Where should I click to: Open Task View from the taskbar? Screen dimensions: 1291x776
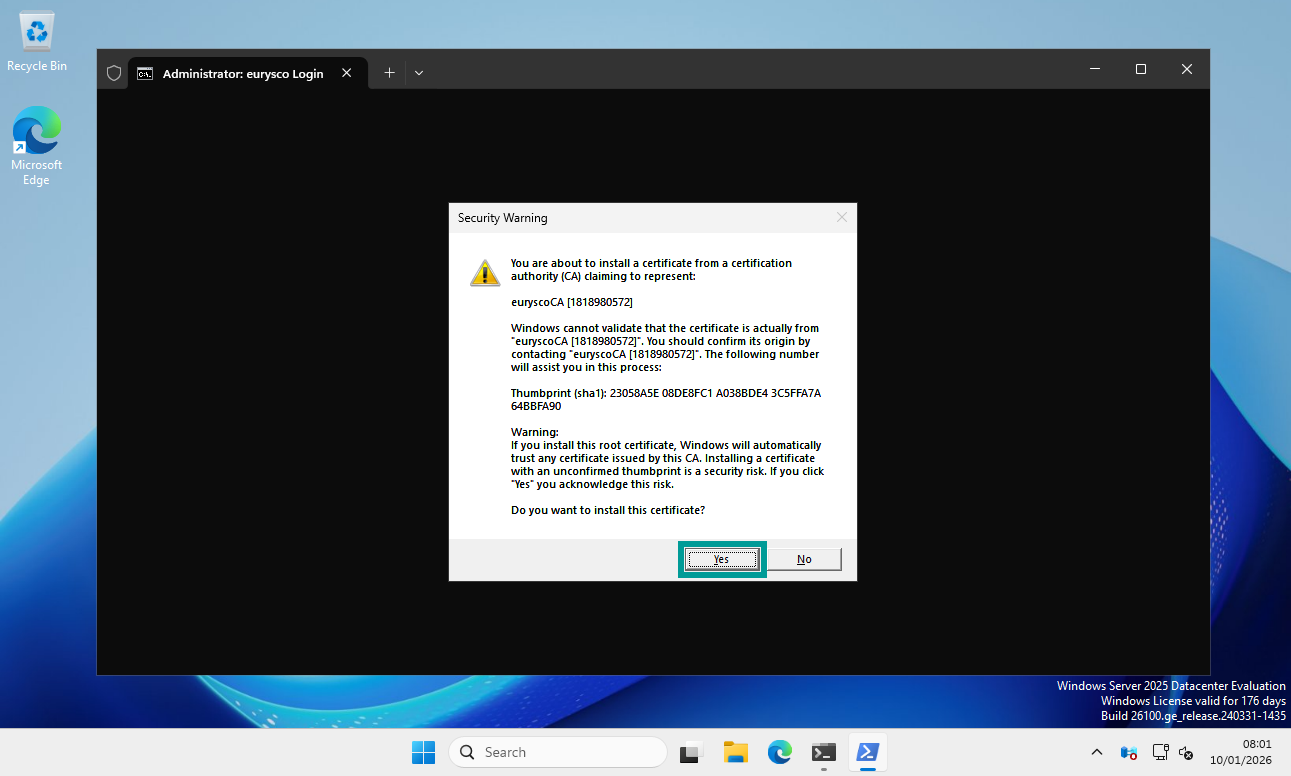pos(690,752)
